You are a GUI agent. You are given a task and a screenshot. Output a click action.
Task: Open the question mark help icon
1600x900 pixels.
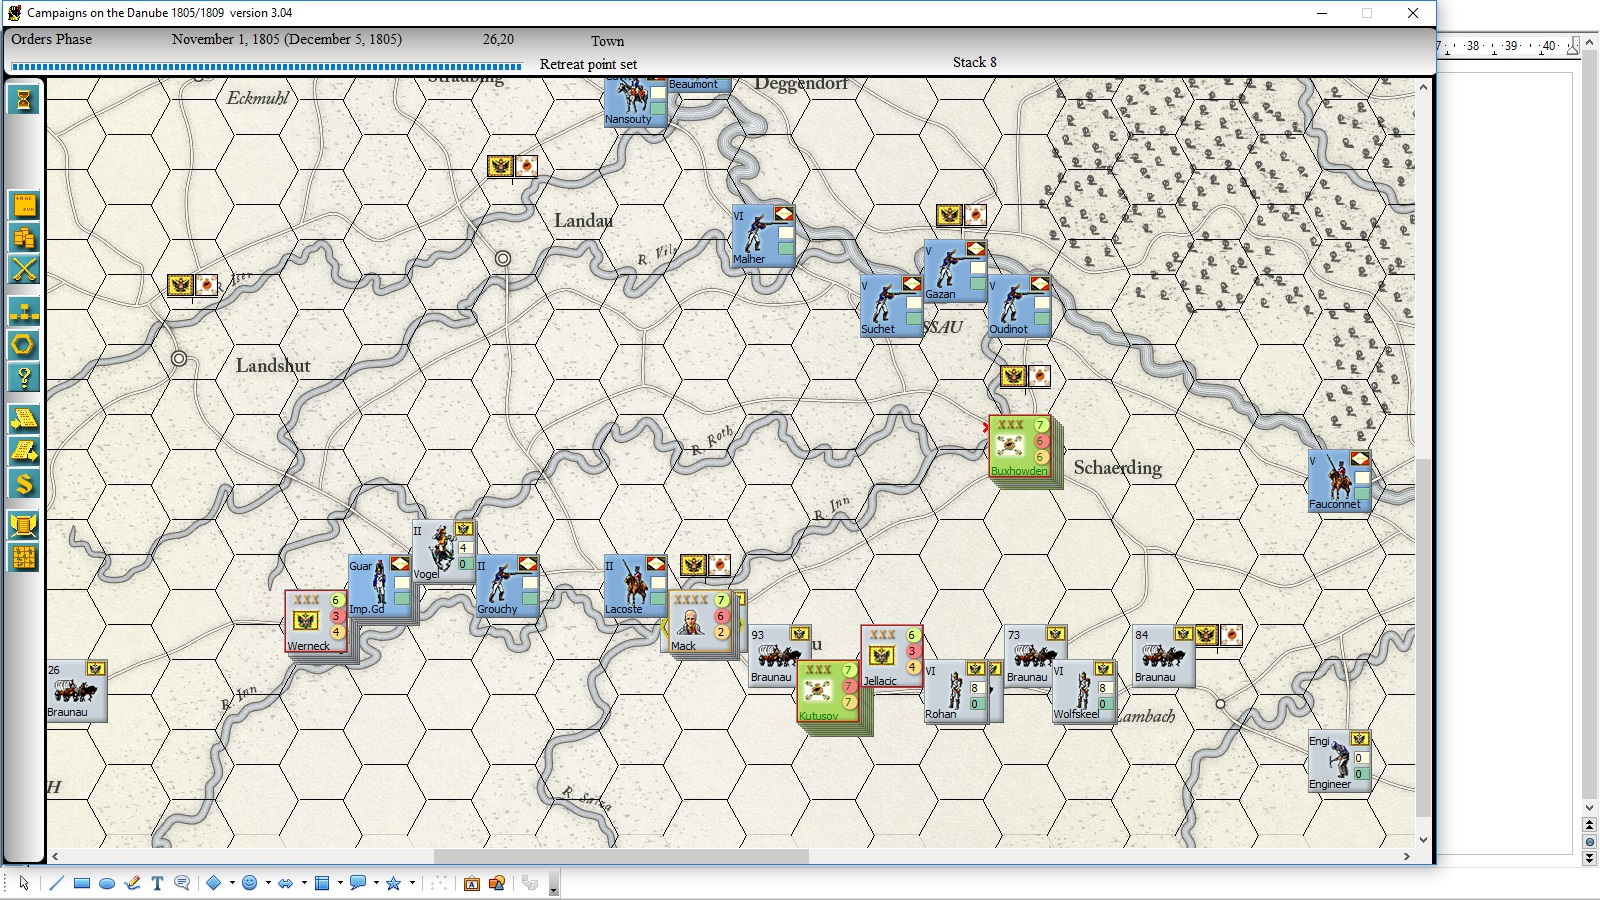[x=24, y=377]
